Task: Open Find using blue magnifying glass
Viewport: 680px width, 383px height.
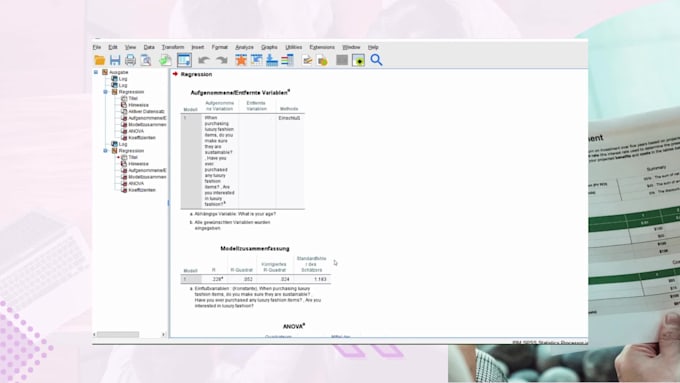Action: click(376, 60)
